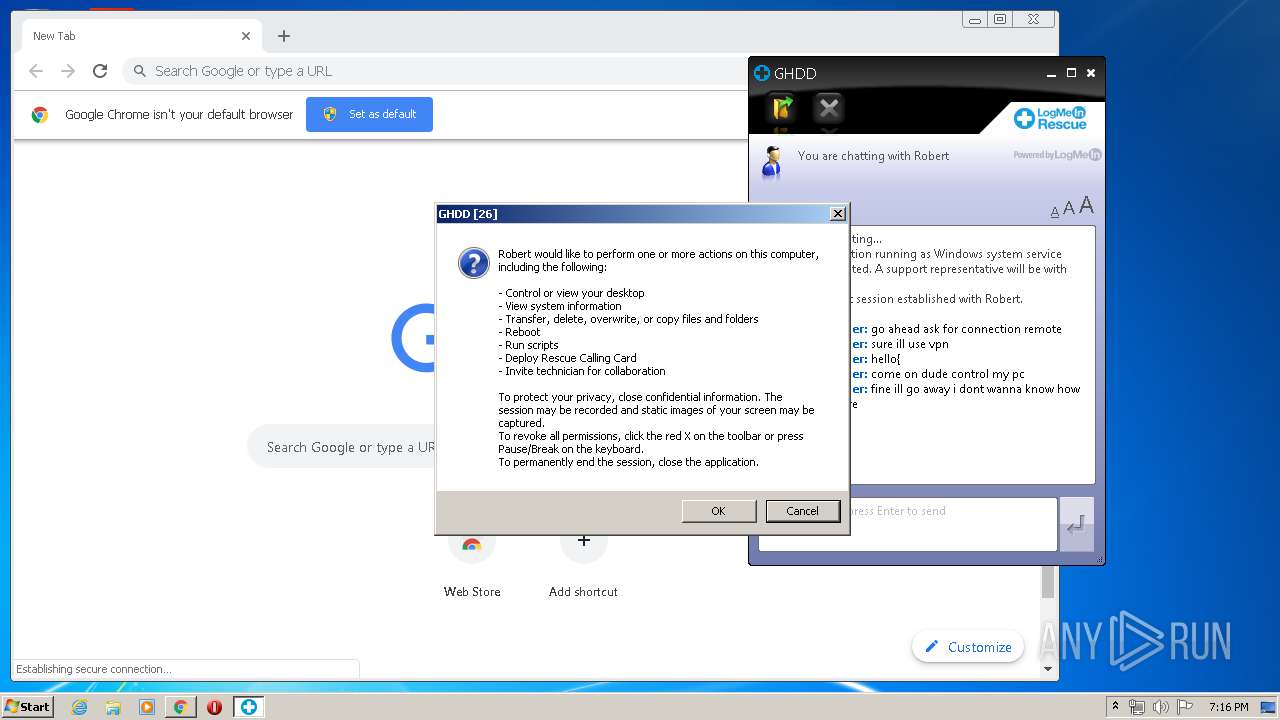The height and width of the screenshot is (720, 1280).
Task: Click 'Reboot' line in the dialog
Action: (x=519, y=332)
